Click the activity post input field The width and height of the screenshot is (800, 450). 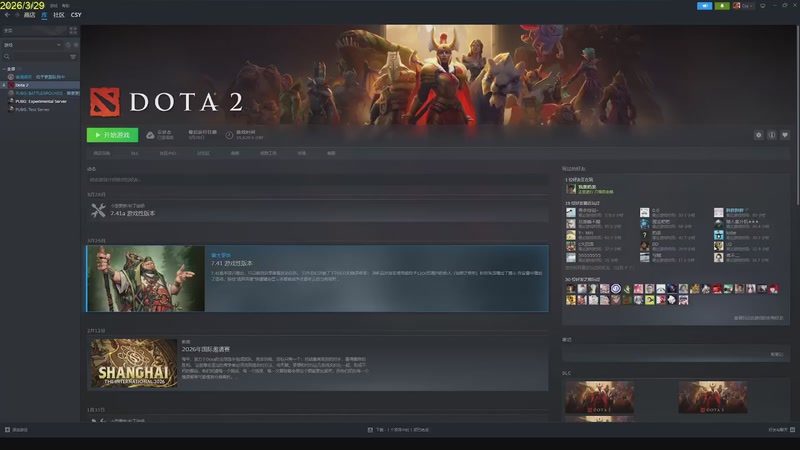[x=317, y=180]
